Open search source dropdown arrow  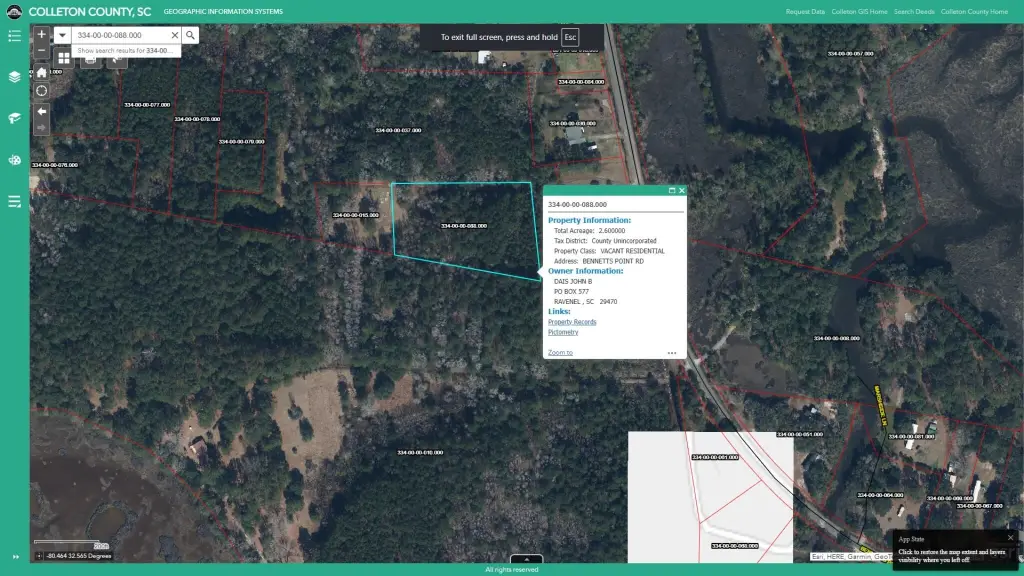click(x=62, y=35)
